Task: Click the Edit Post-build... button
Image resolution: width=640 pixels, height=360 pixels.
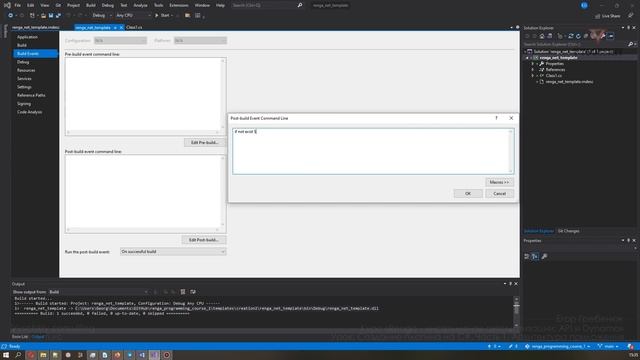Action: pyautogui.click(x=204, y=240)
